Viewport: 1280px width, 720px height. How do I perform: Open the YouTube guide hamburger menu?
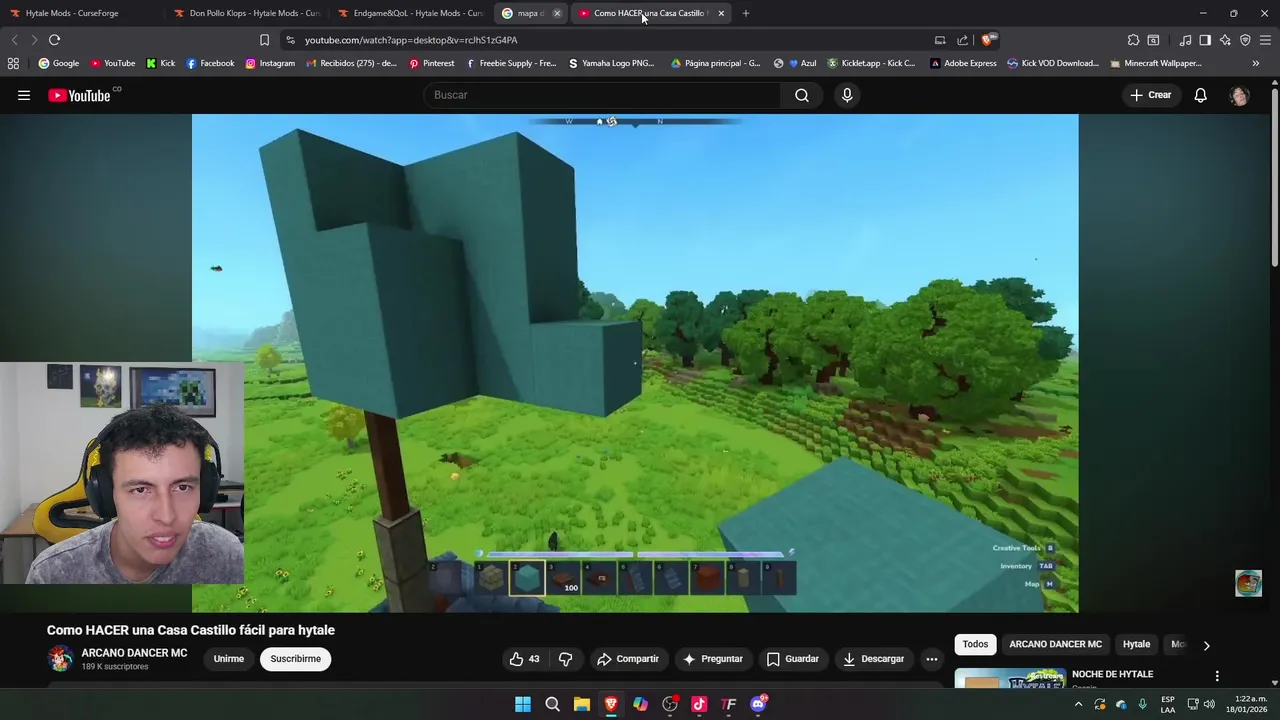click(24, 95)
